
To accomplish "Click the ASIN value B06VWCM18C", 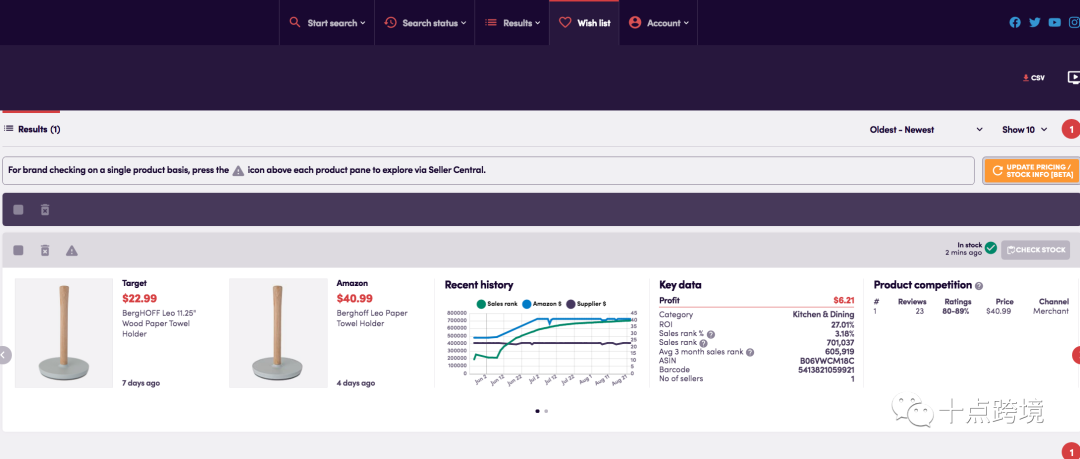I will 827,360.
